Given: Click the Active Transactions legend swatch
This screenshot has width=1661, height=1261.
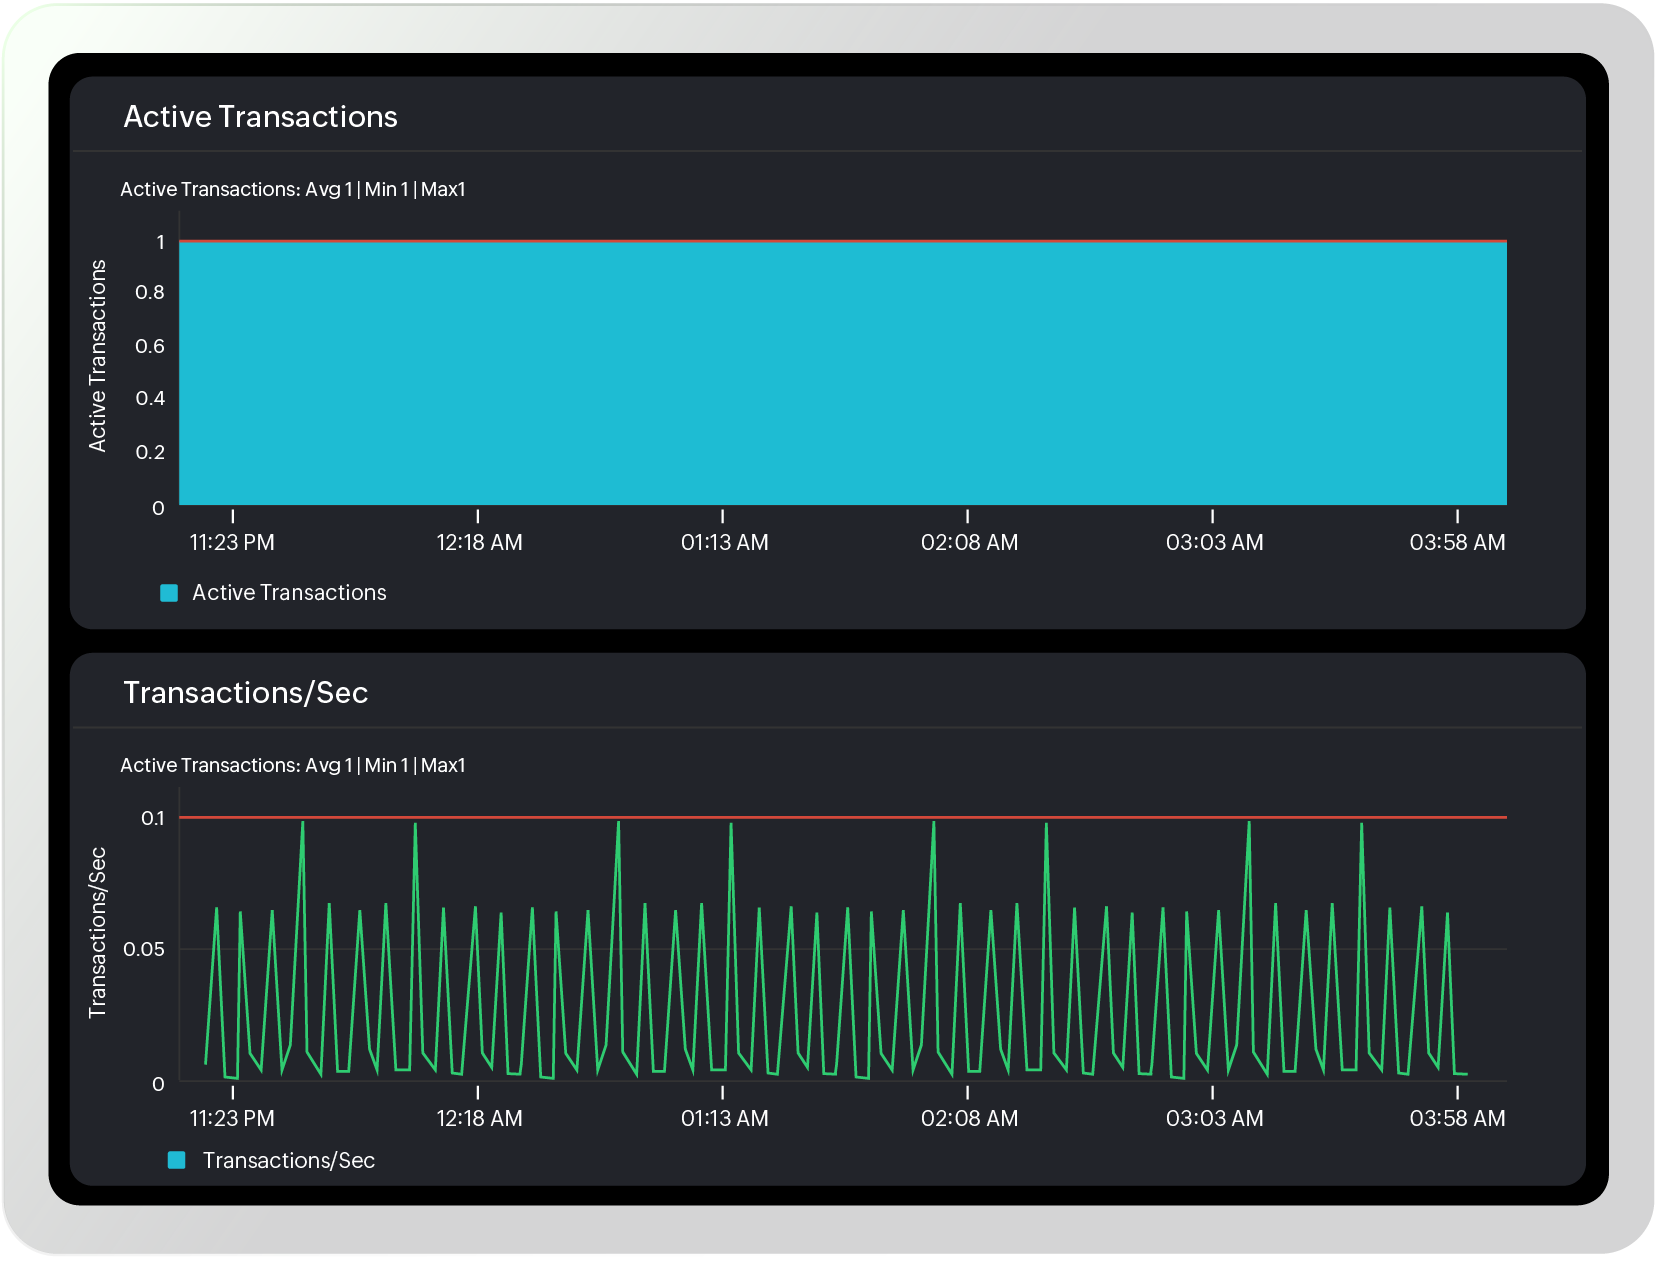Looking at the screenshot, I should [169, 592].
